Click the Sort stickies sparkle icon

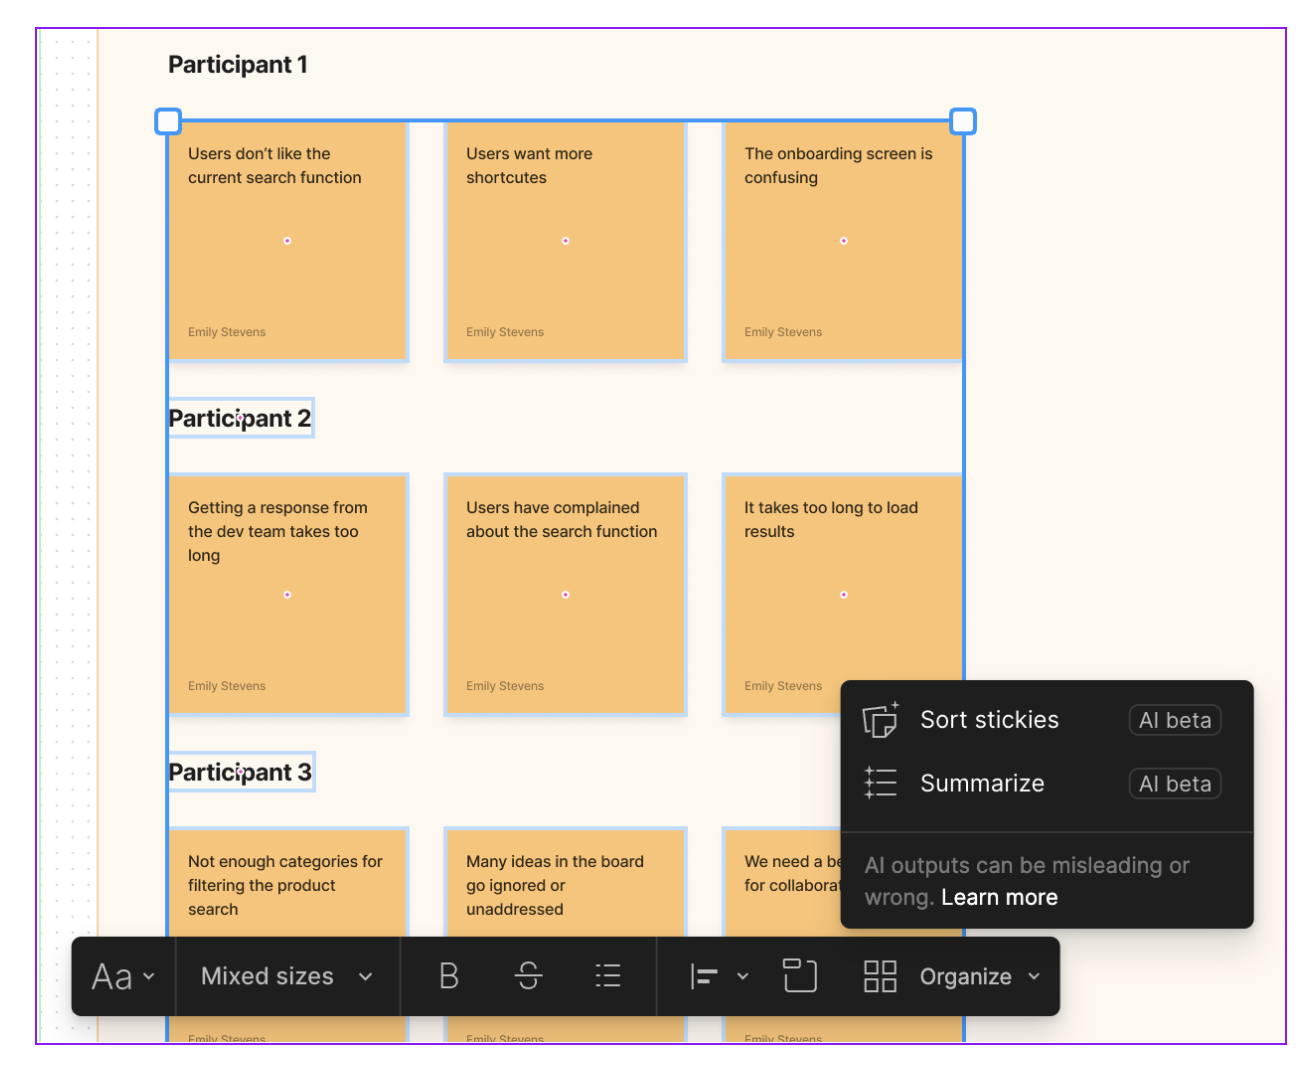[880, 719]
